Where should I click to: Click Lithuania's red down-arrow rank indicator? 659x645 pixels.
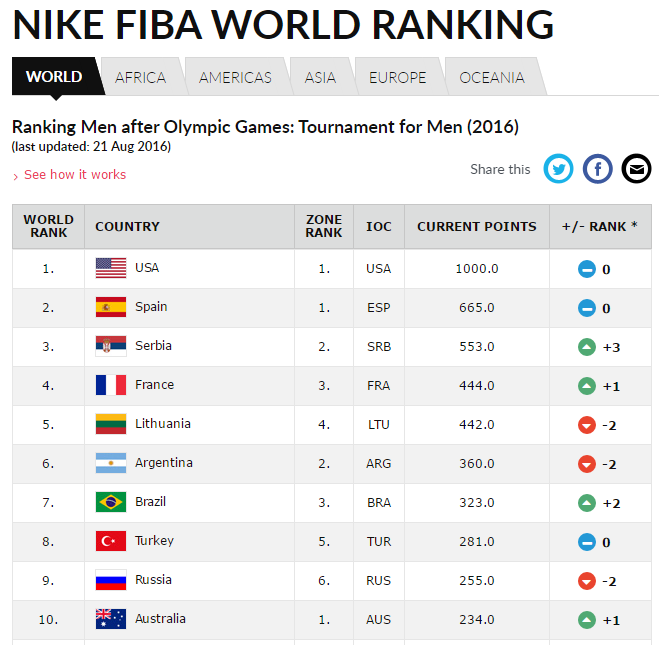pos(587,425)
